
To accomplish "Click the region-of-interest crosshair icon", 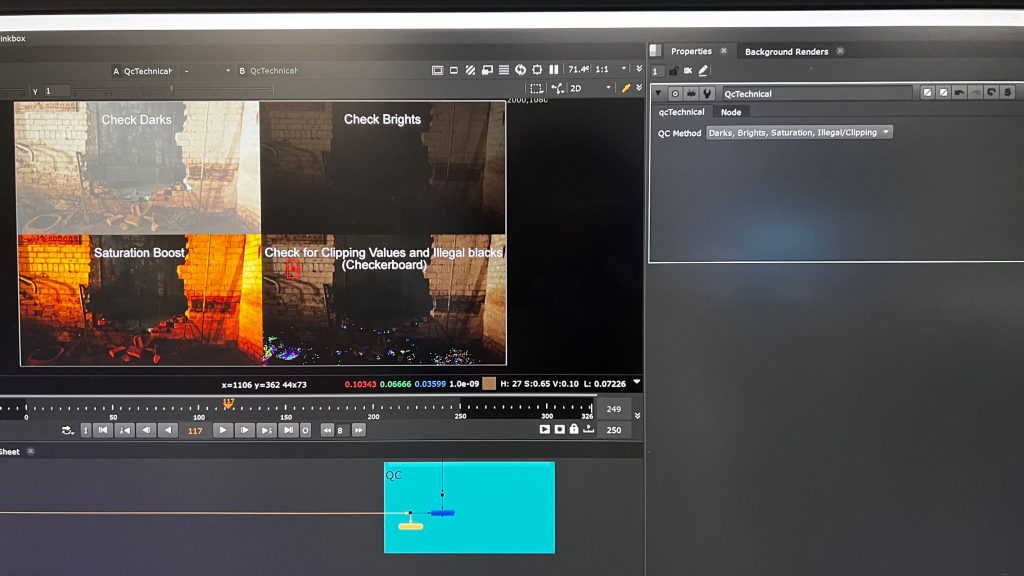I will (537, 70).
